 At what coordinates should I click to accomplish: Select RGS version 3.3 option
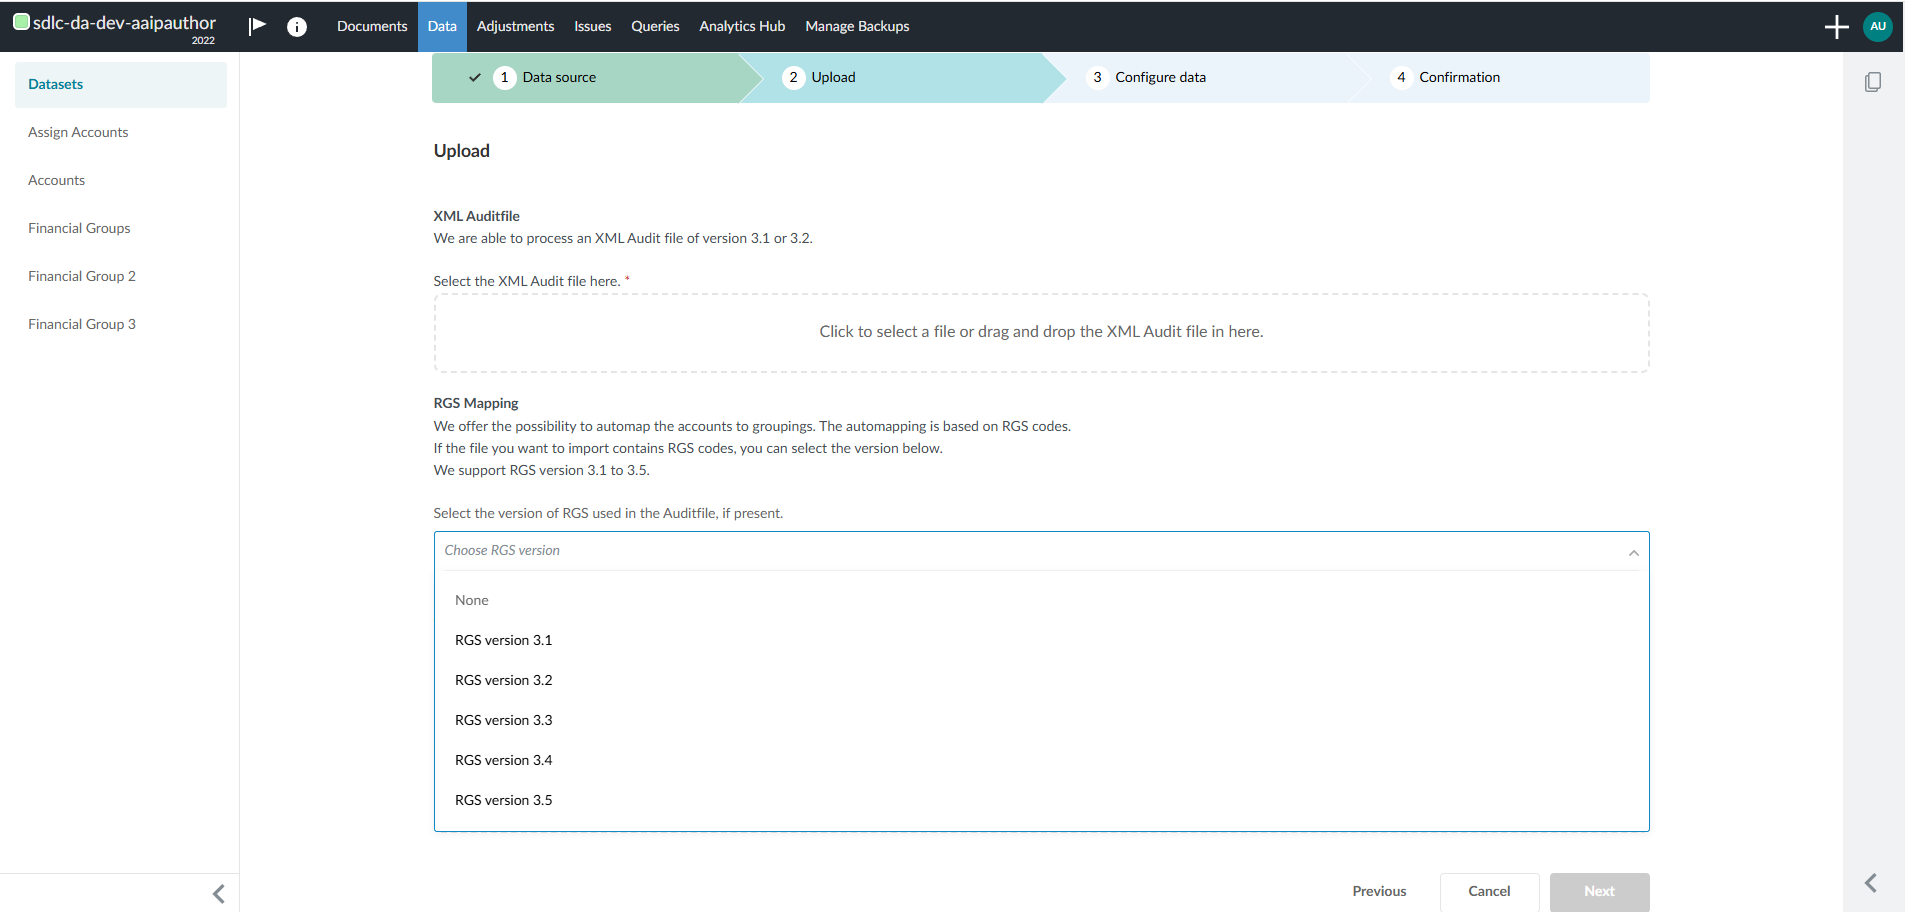point(503,720)
